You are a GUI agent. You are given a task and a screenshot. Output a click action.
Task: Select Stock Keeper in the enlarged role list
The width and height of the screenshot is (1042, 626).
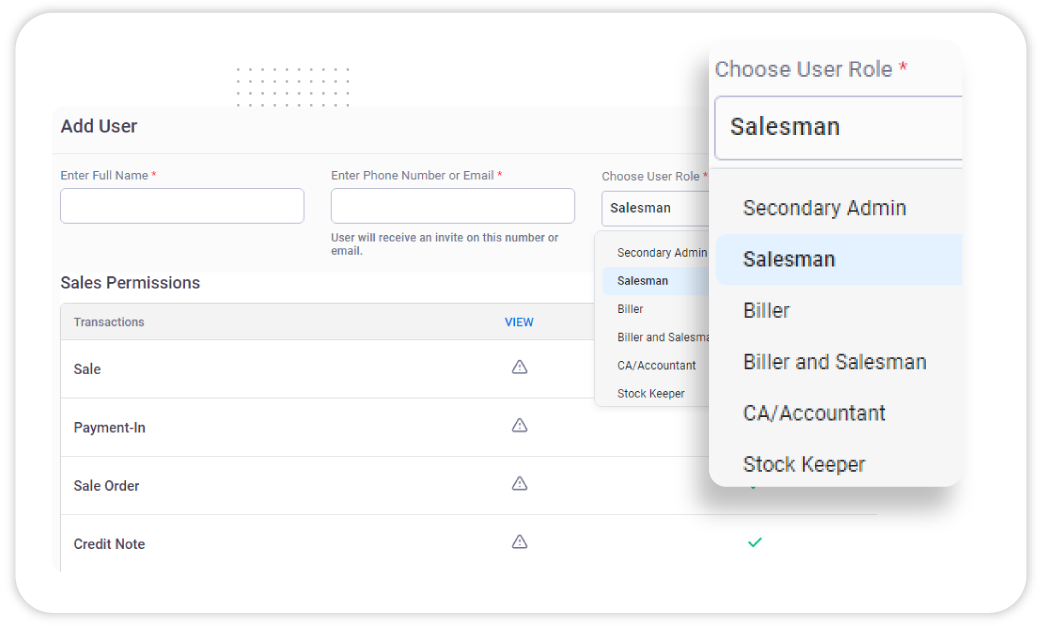click(x=803, y=464)
